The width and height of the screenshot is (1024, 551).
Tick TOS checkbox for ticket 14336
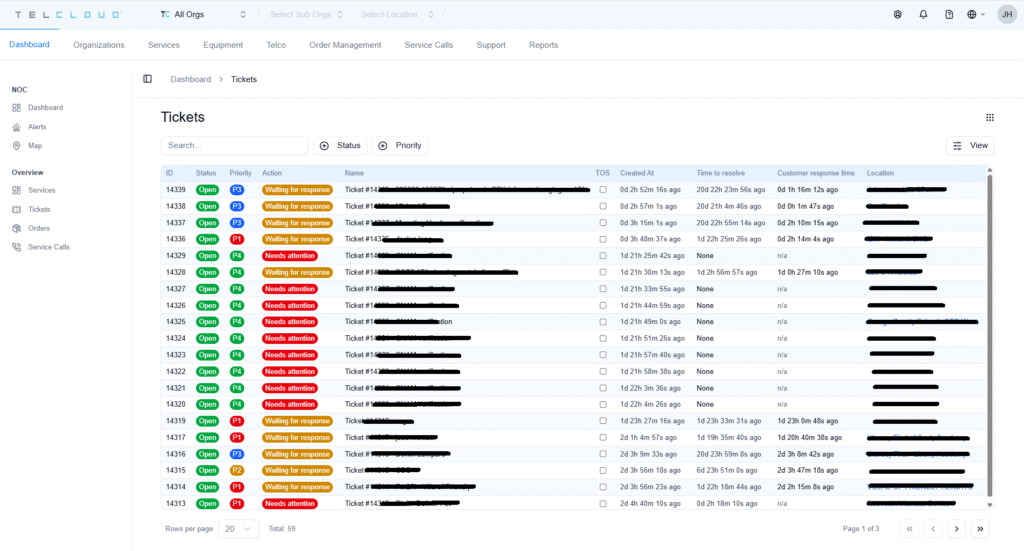[602, 239]
